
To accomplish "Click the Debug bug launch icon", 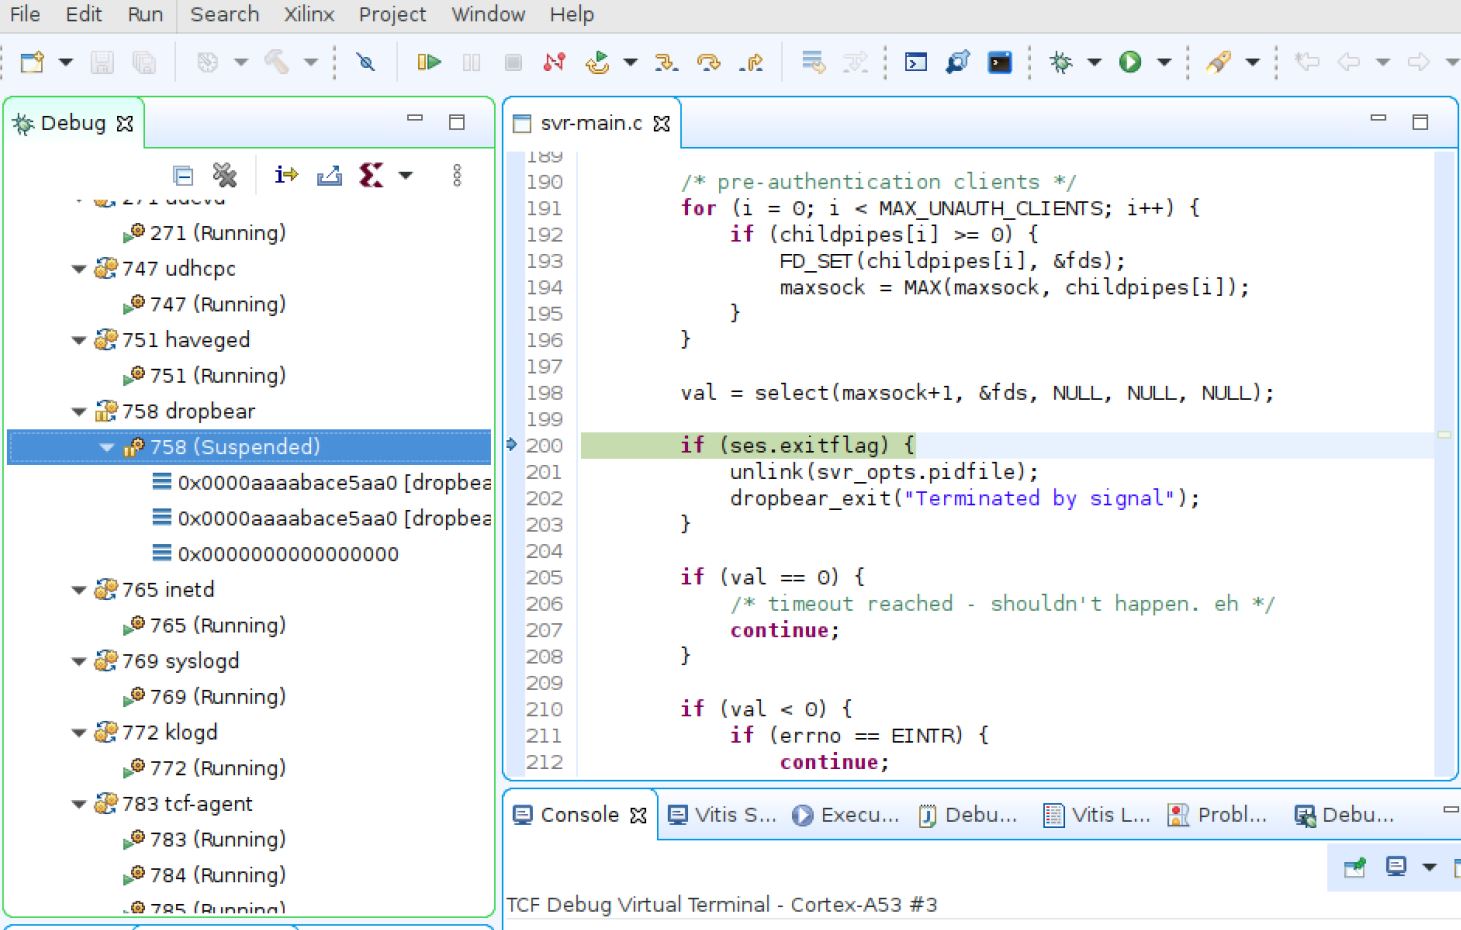I will coord(1061,62).
